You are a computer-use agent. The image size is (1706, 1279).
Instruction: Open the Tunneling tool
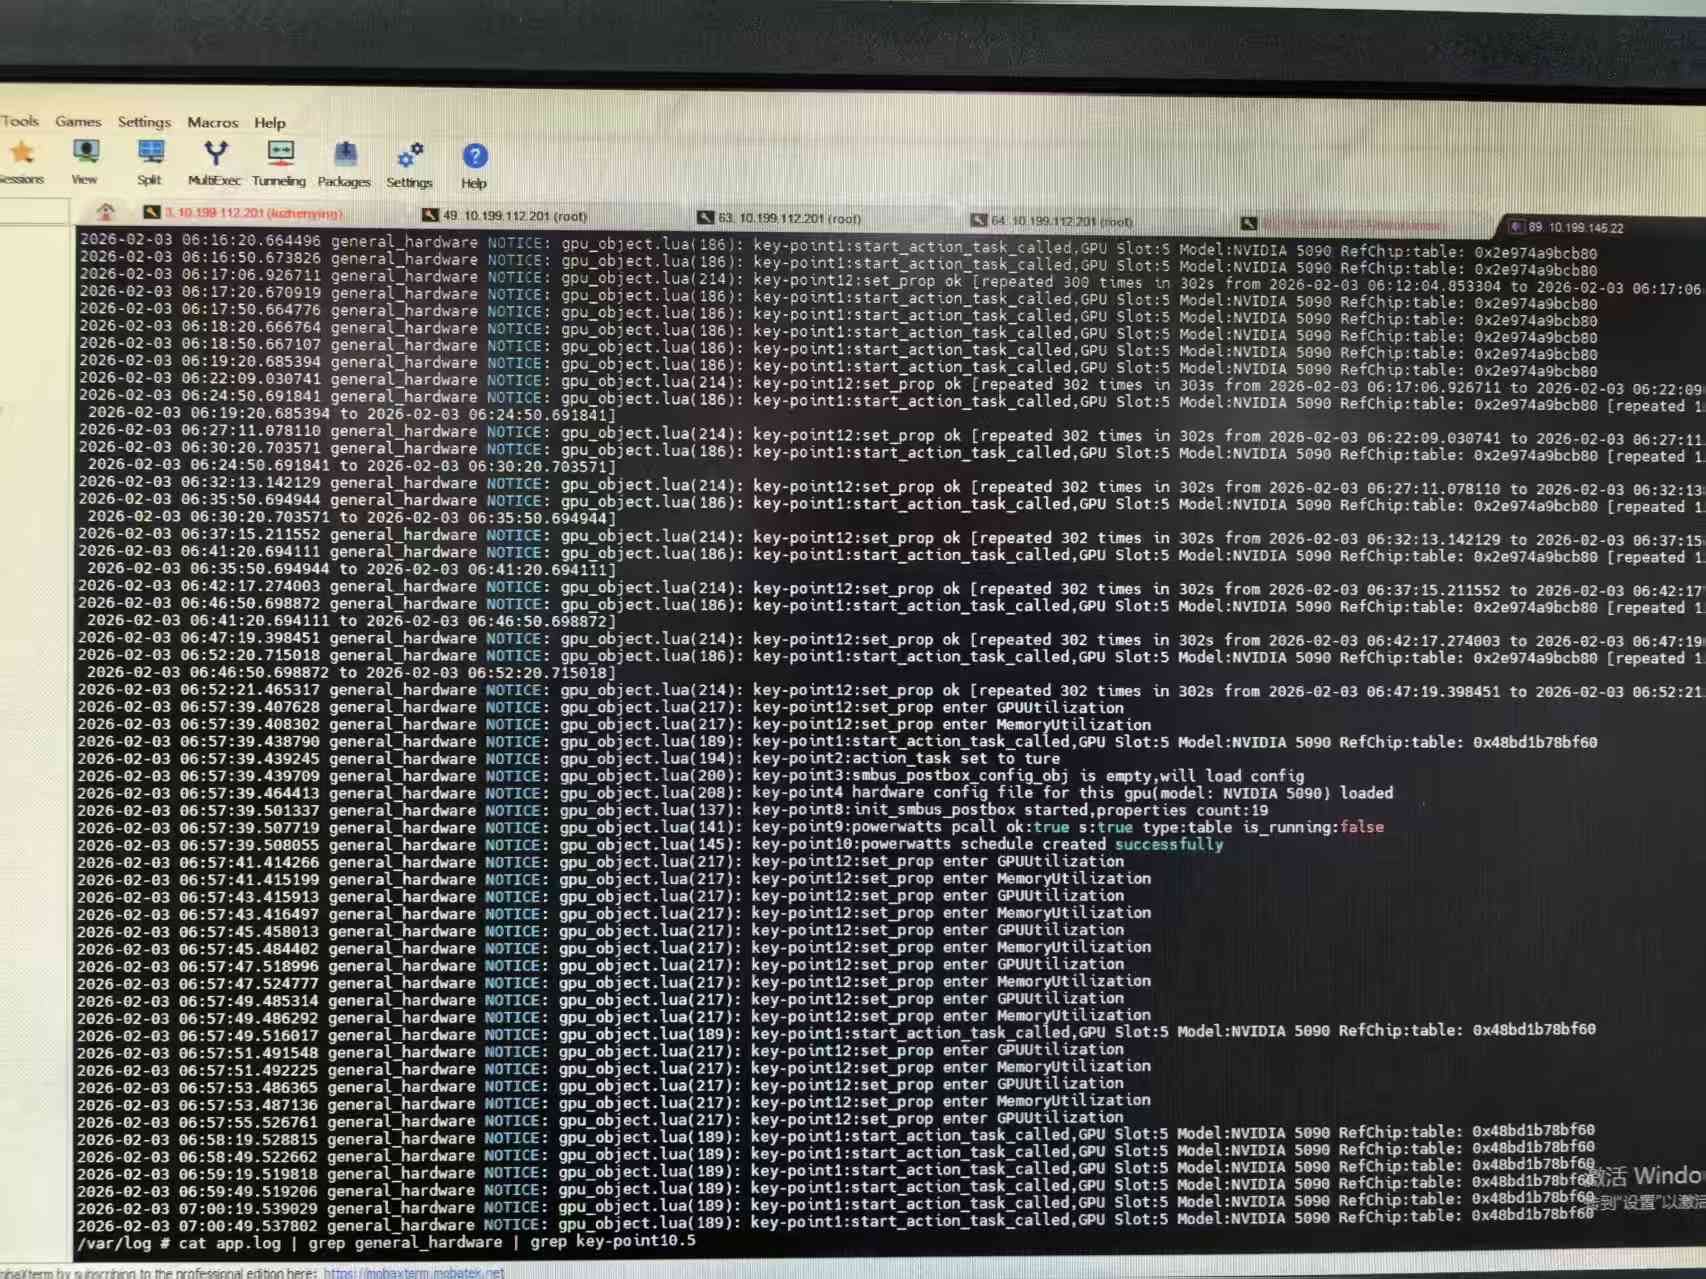280,155
